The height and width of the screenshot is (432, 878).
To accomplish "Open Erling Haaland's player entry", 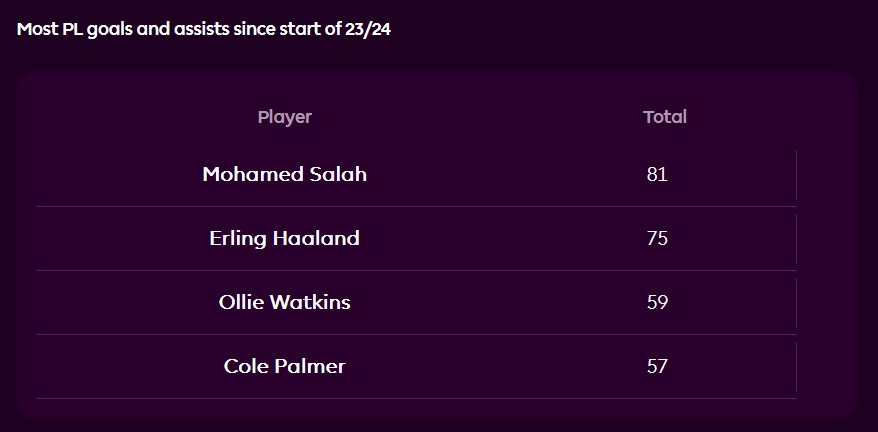I will click(x=285, y=238).
